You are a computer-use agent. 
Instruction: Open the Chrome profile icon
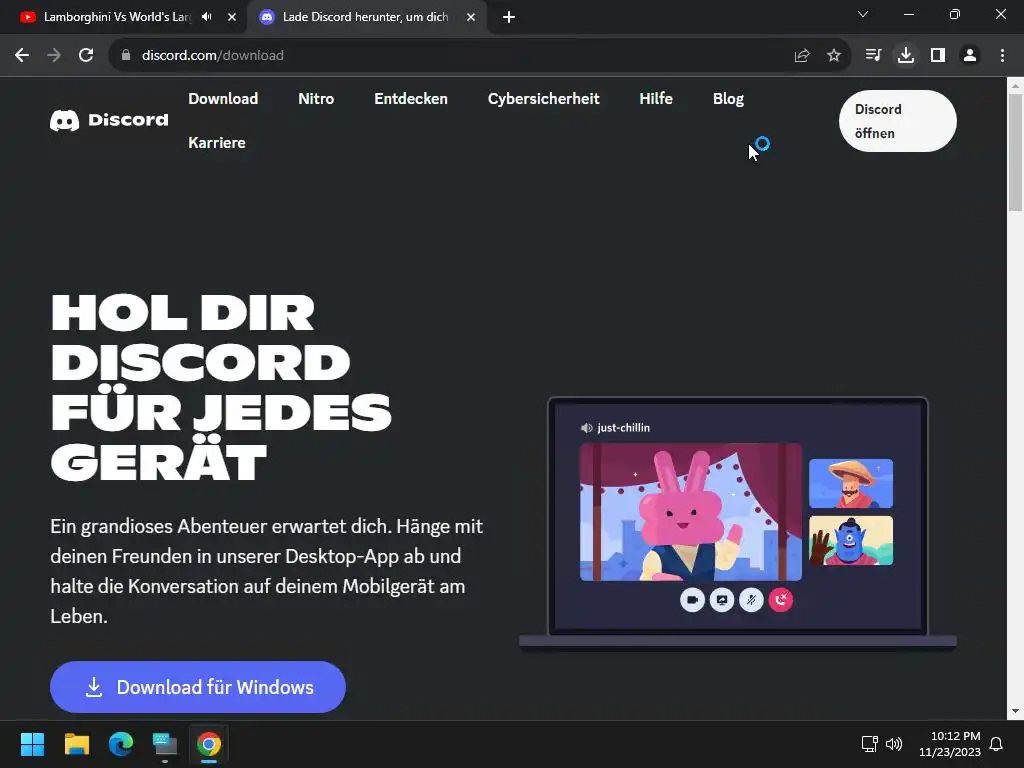(x=970, y=56)
